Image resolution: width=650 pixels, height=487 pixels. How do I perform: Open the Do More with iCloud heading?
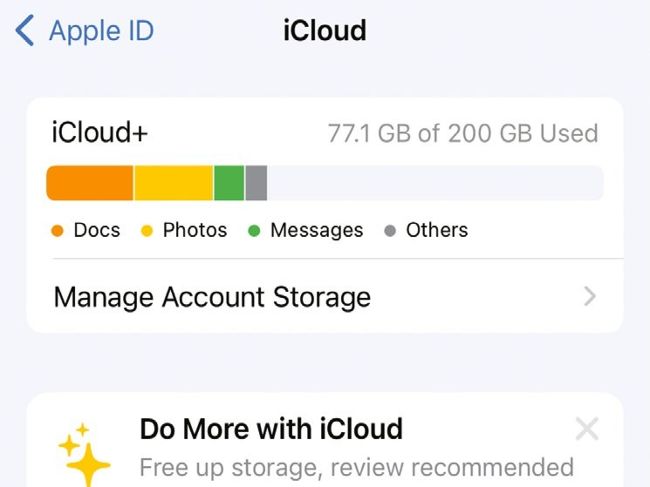tap(271, 430)
